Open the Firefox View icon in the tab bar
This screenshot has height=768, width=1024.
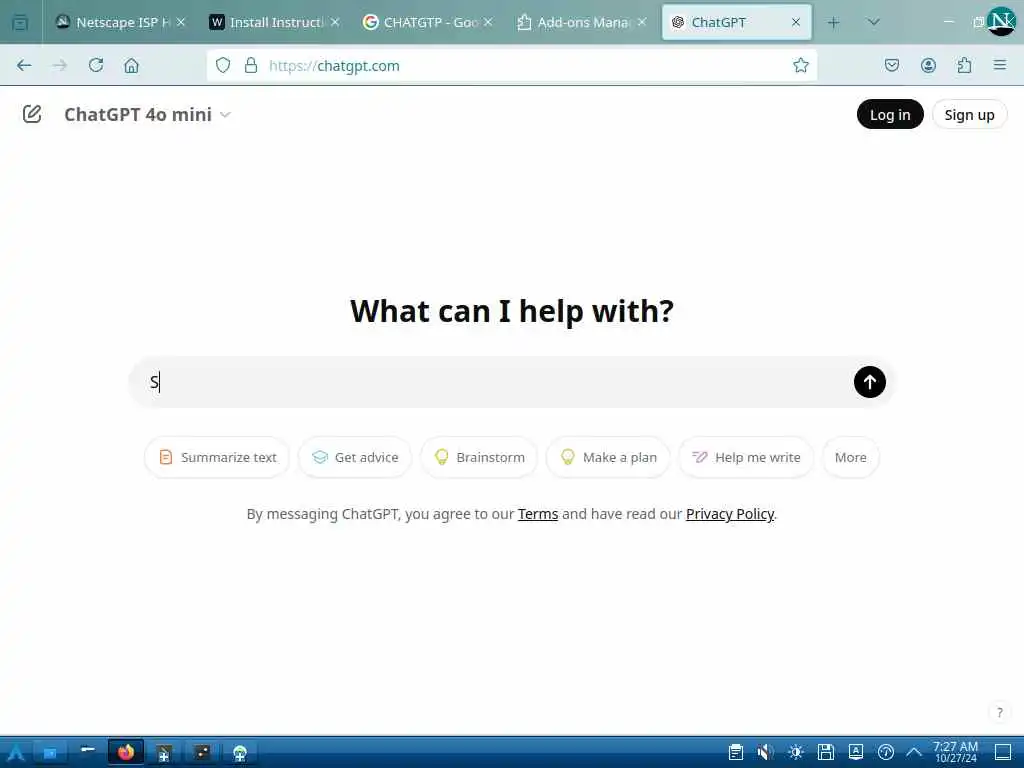click(x=20, y=22)
